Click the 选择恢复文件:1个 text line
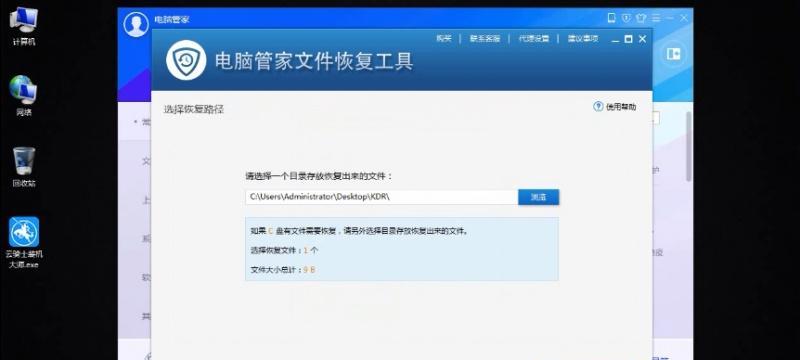800x360 pixels. (x=285, y=250)
